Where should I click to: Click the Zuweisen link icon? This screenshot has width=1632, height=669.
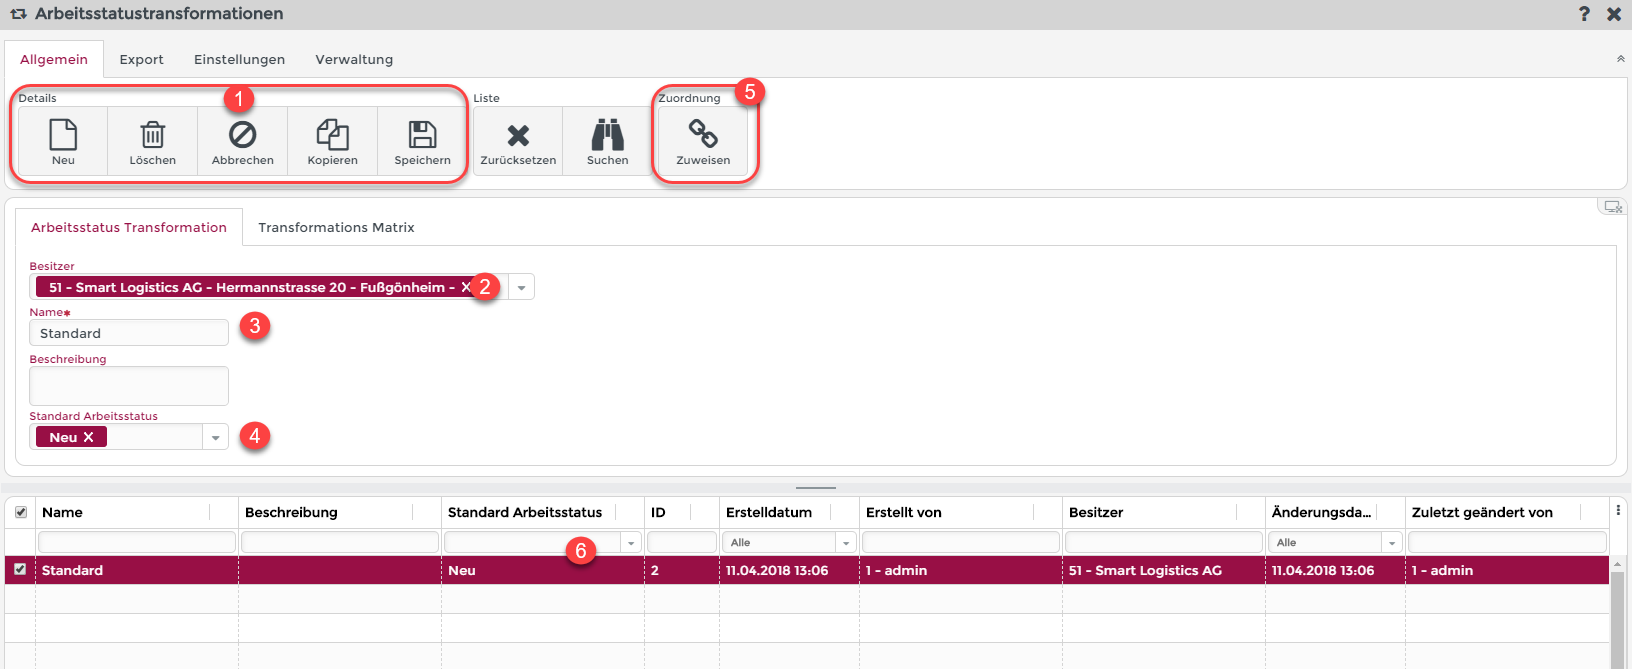click(703, 135)
